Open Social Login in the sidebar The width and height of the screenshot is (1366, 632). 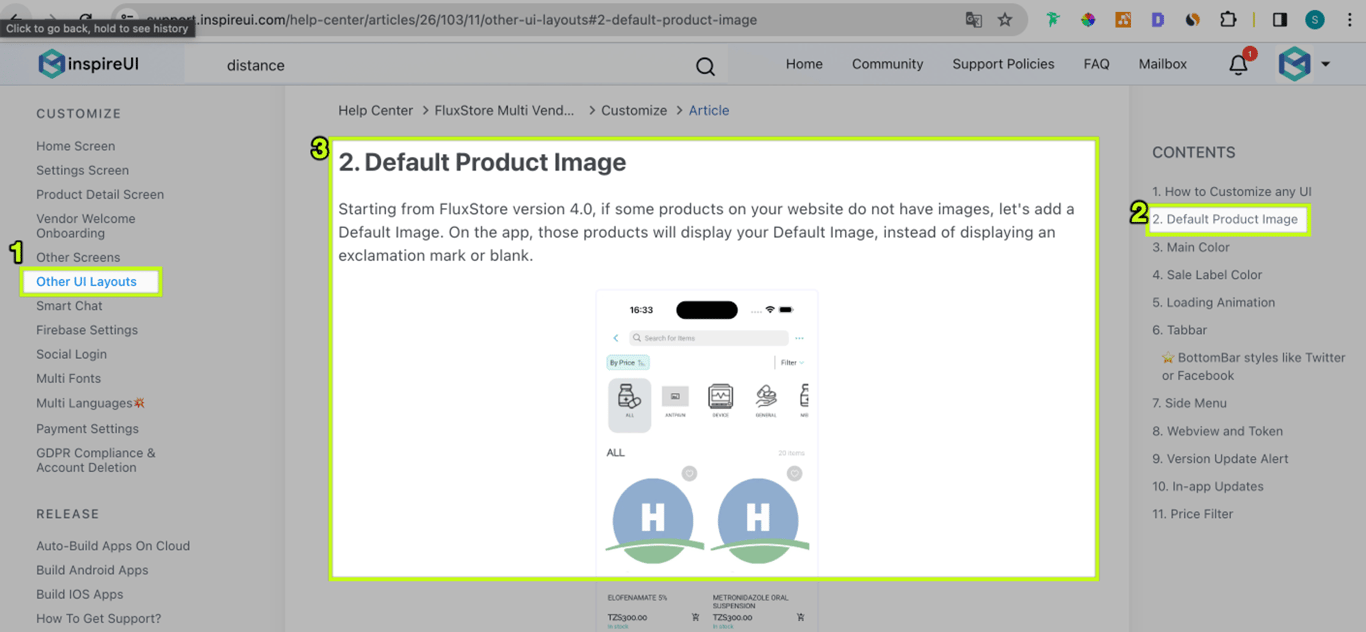(71, 354)
